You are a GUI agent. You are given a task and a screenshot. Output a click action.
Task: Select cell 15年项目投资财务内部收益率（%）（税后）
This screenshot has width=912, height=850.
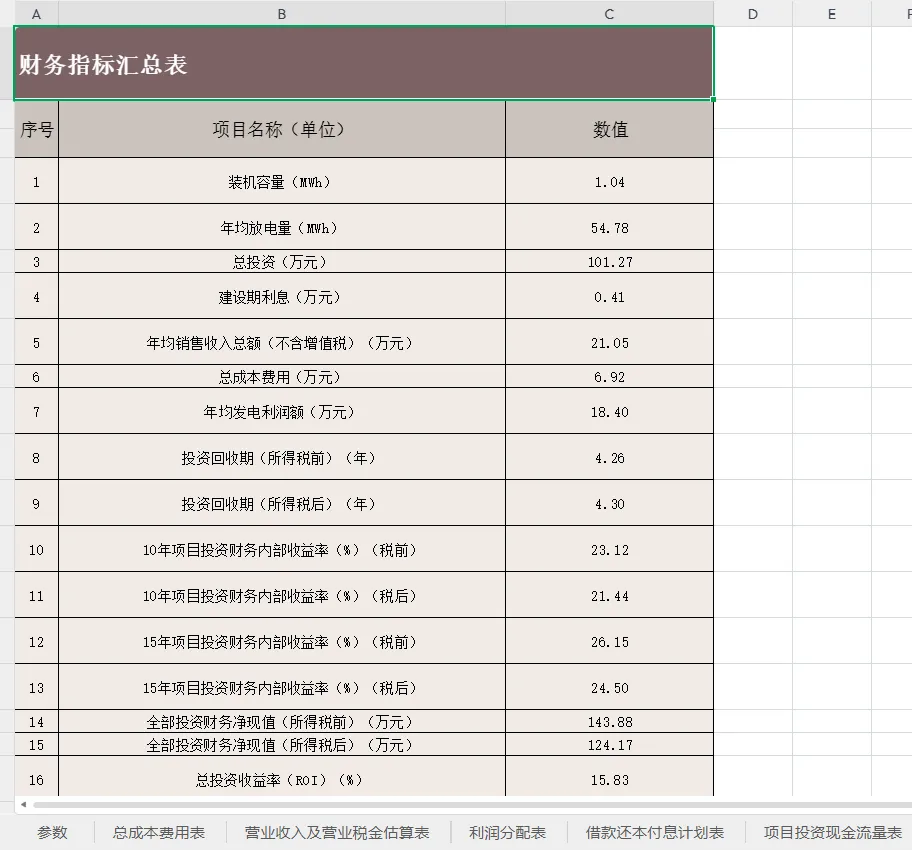point(282,687)
